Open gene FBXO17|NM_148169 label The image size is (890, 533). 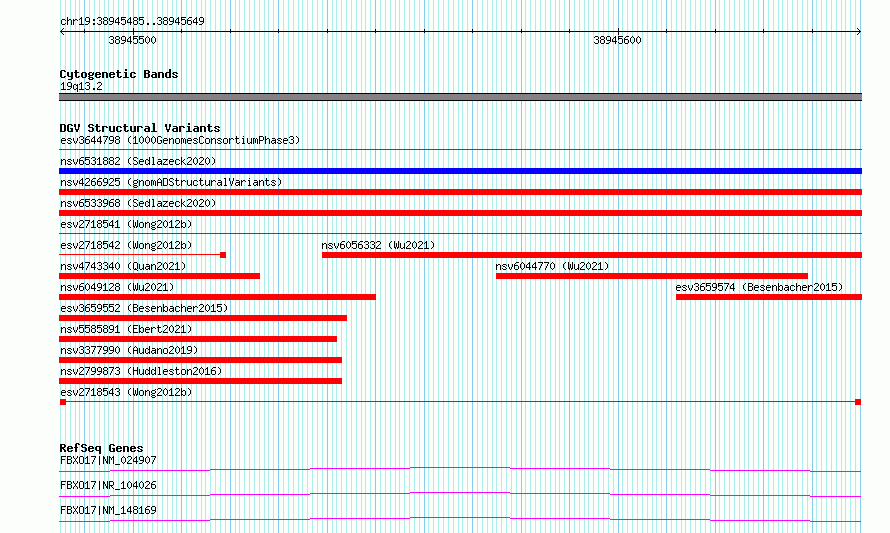pos(108,510)
